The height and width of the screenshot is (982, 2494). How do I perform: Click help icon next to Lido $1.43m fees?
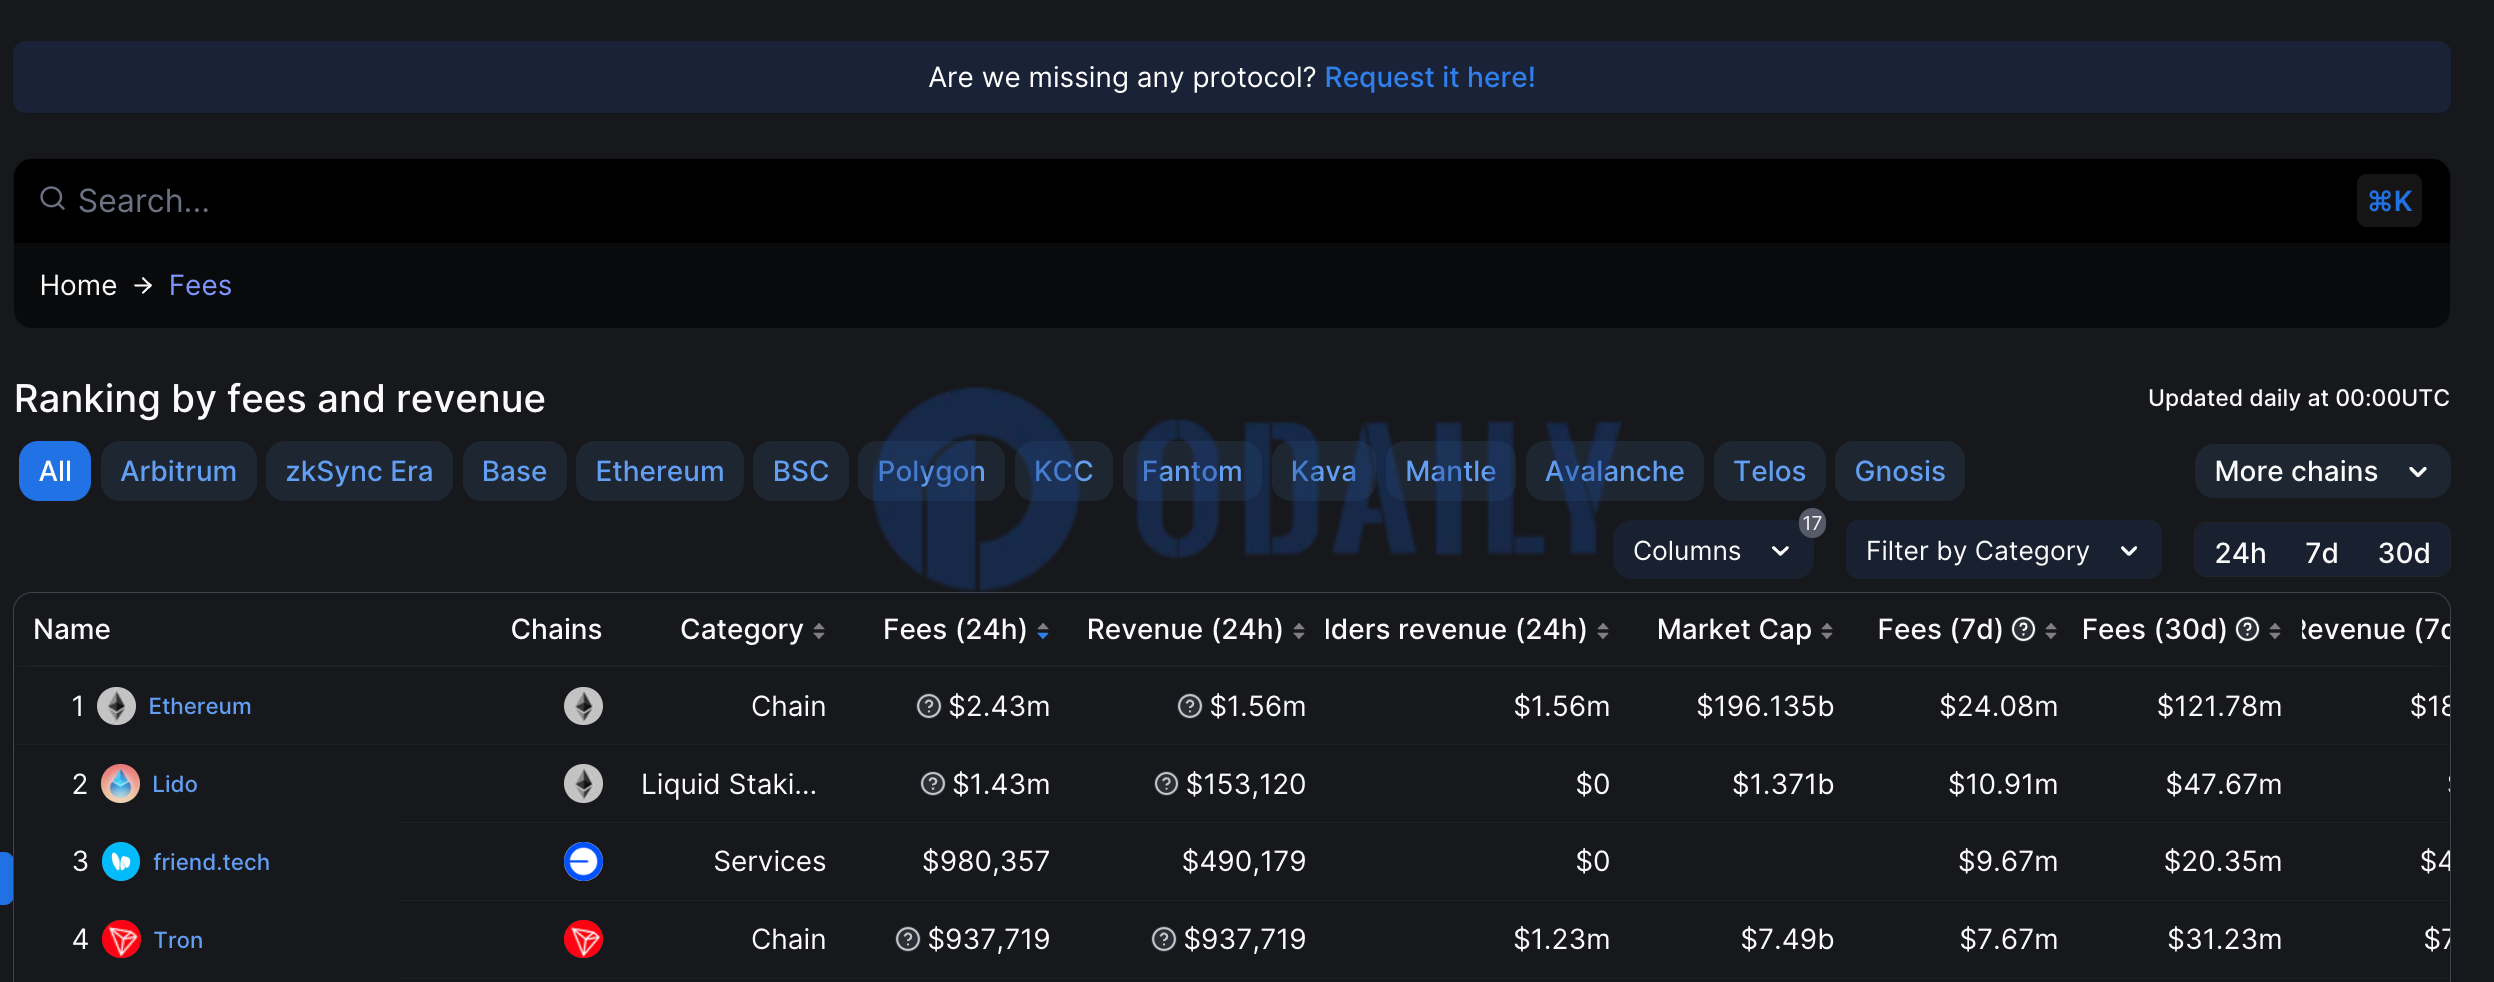(x=933, y=784)
